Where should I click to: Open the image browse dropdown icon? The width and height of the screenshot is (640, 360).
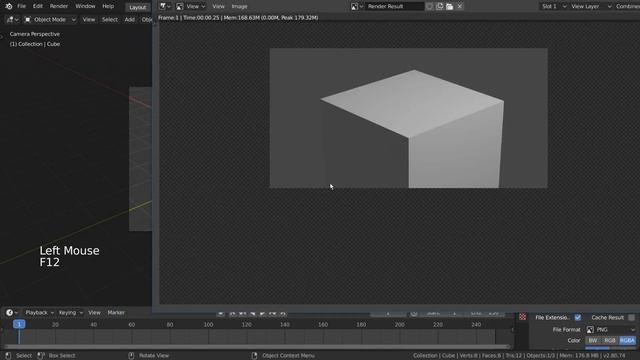(357, 6)
